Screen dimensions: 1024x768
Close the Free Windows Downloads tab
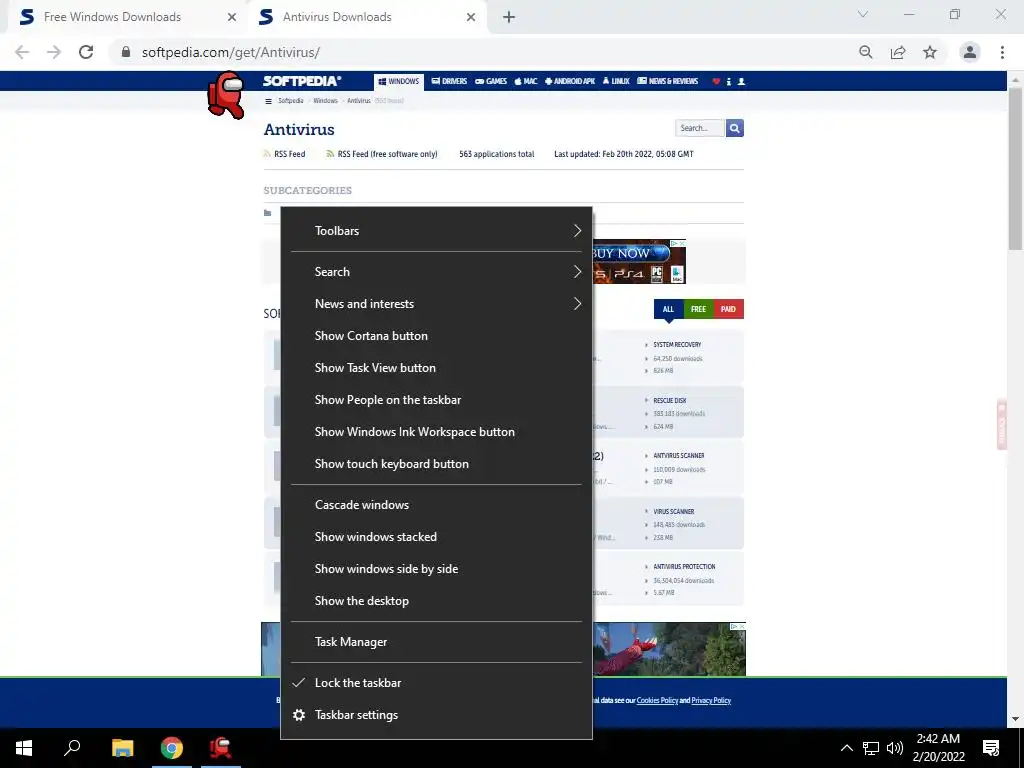232,17
